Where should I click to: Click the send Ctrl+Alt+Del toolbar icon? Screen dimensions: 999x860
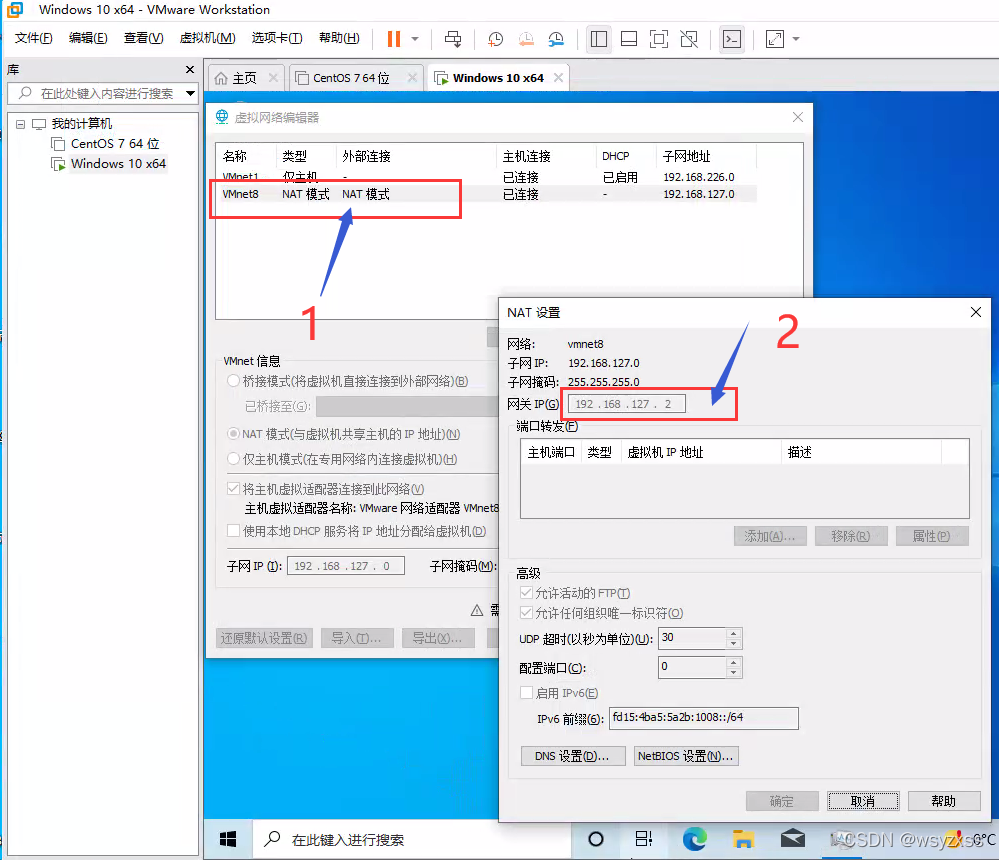point(453,39)
